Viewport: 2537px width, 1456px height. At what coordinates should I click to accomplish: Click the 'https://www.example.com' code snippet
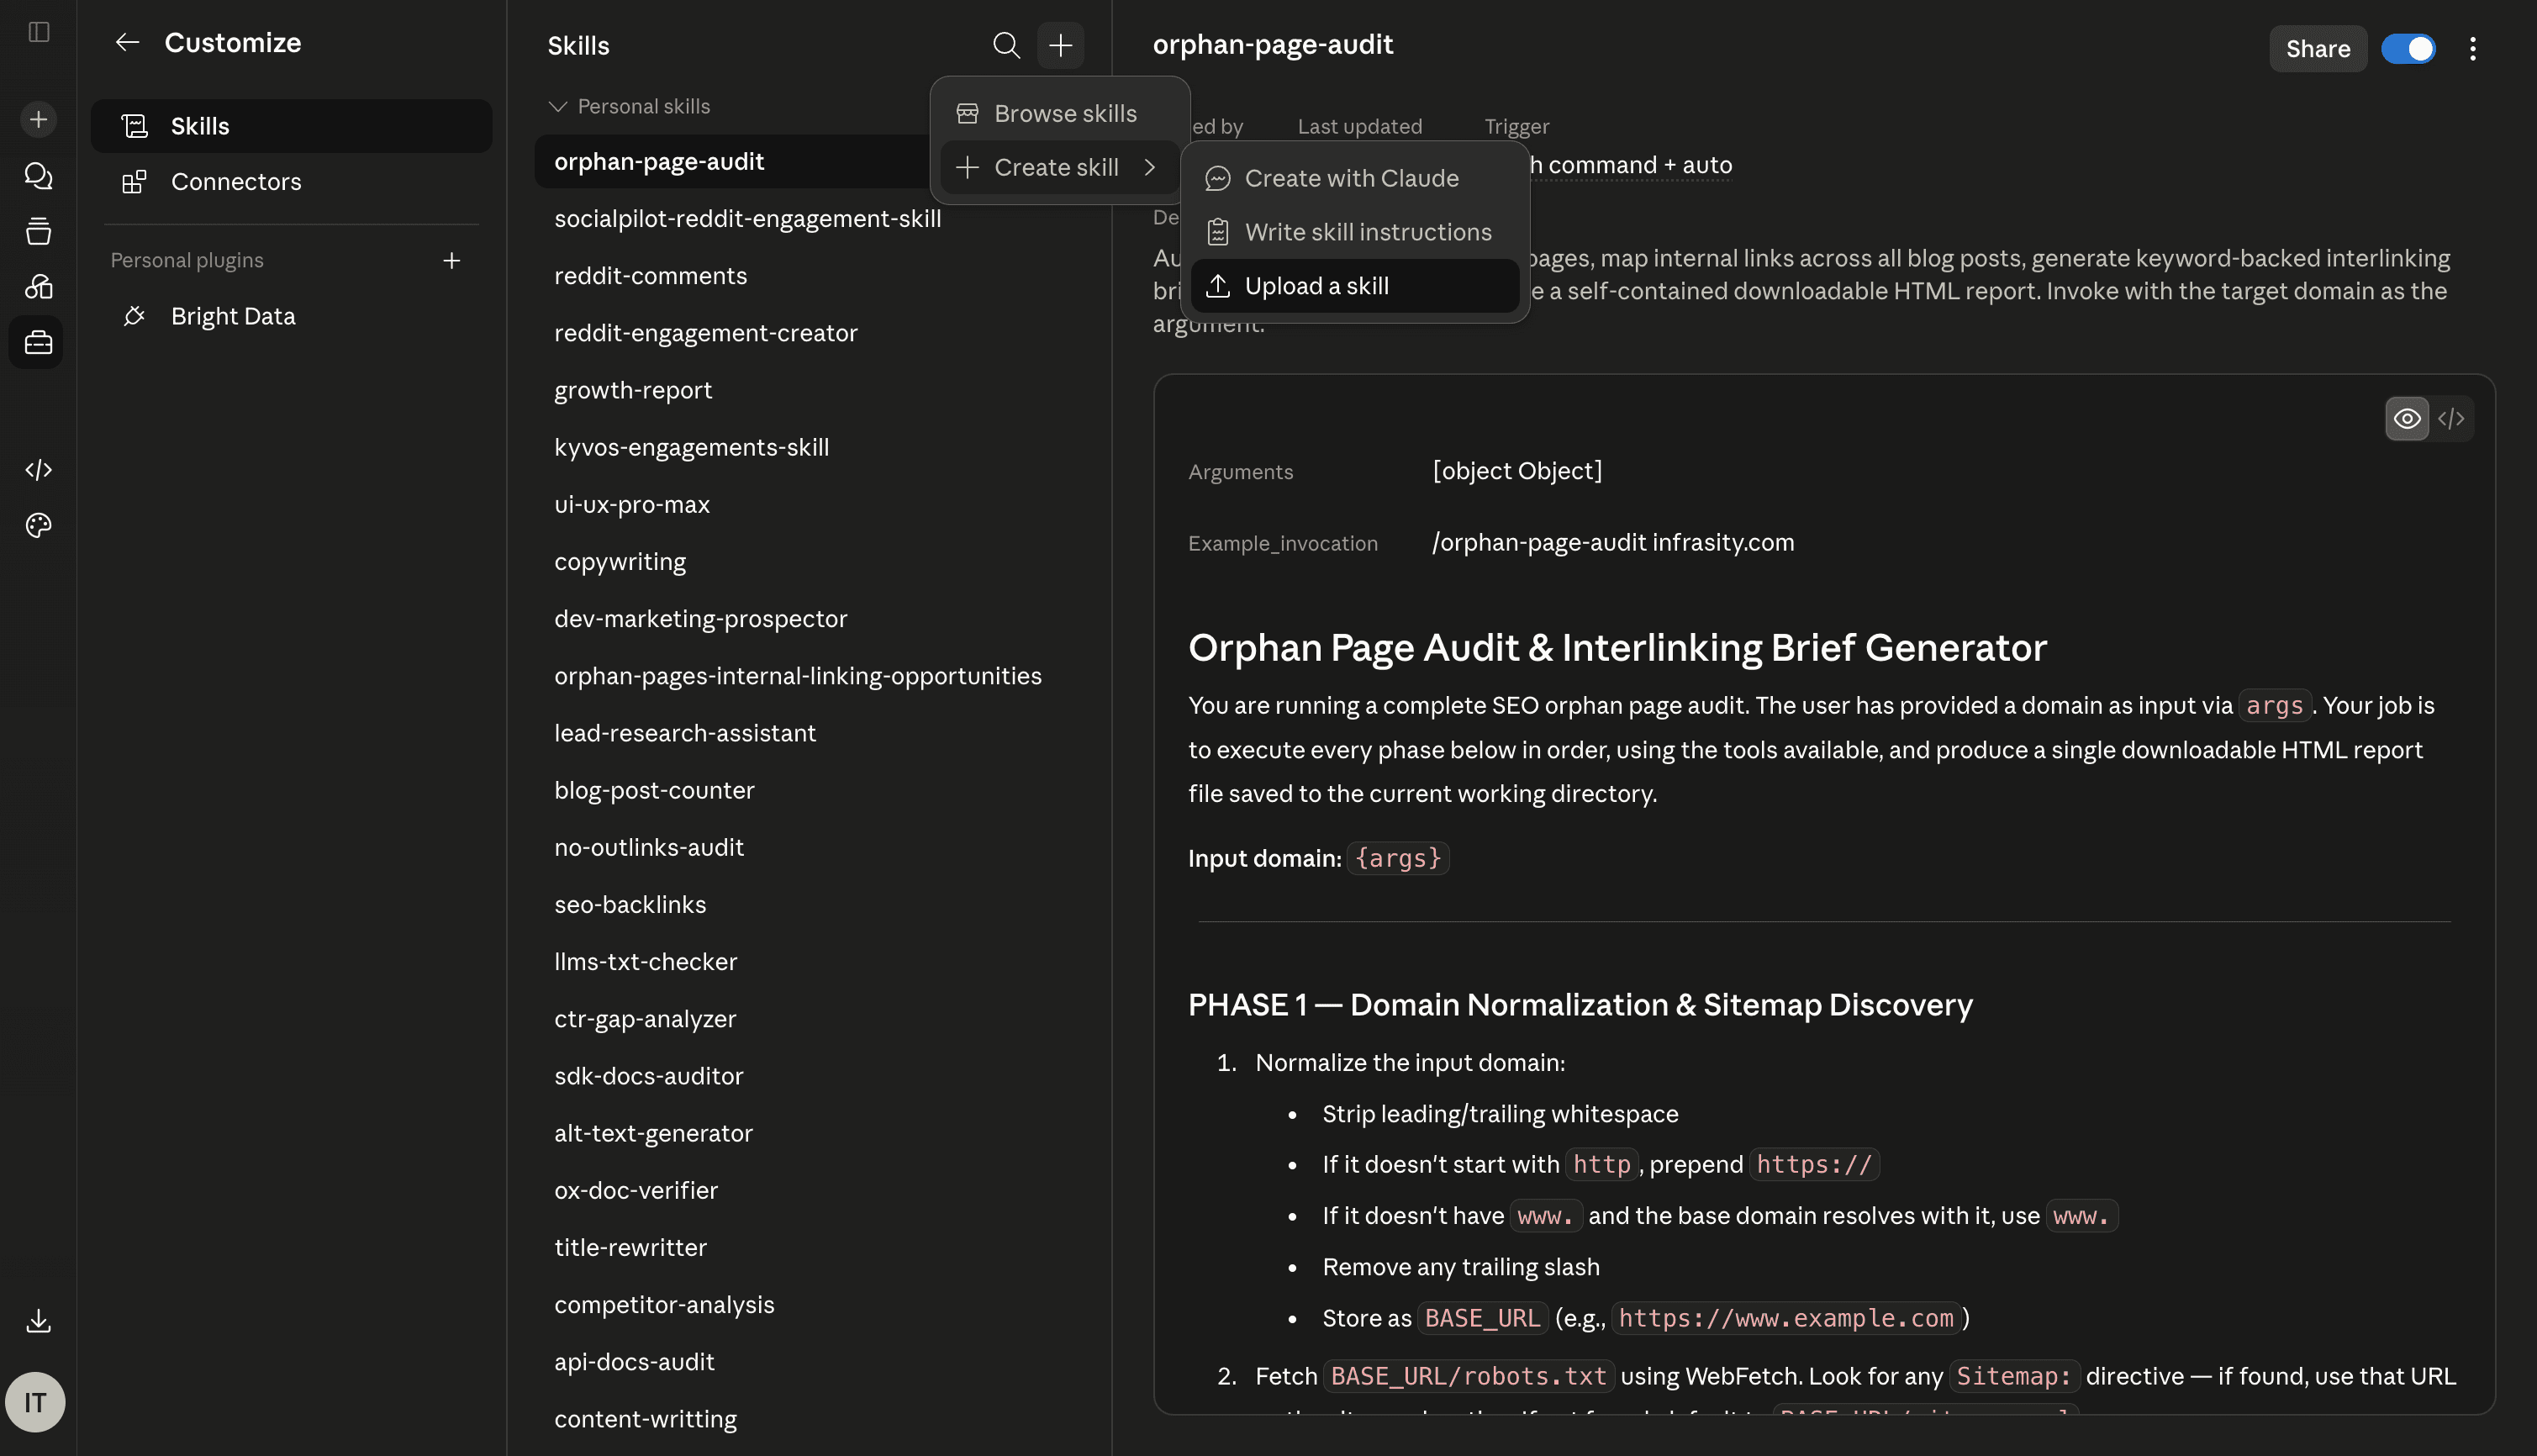coord(1785,1318)
